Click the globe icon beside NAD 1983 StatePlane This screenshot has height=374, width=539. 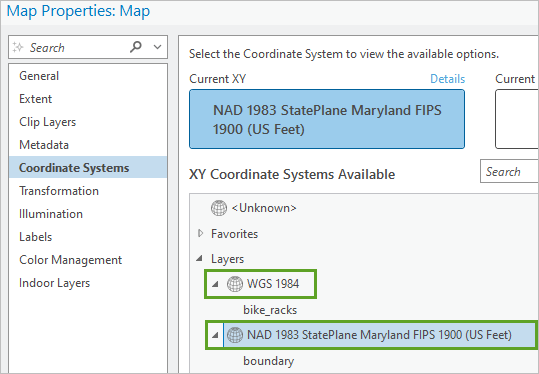point(235,335)
